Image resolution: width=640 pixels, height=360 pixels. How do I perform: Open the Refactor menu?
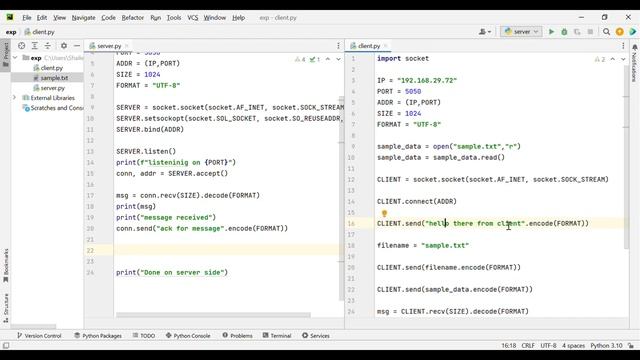tap(133, 18)
